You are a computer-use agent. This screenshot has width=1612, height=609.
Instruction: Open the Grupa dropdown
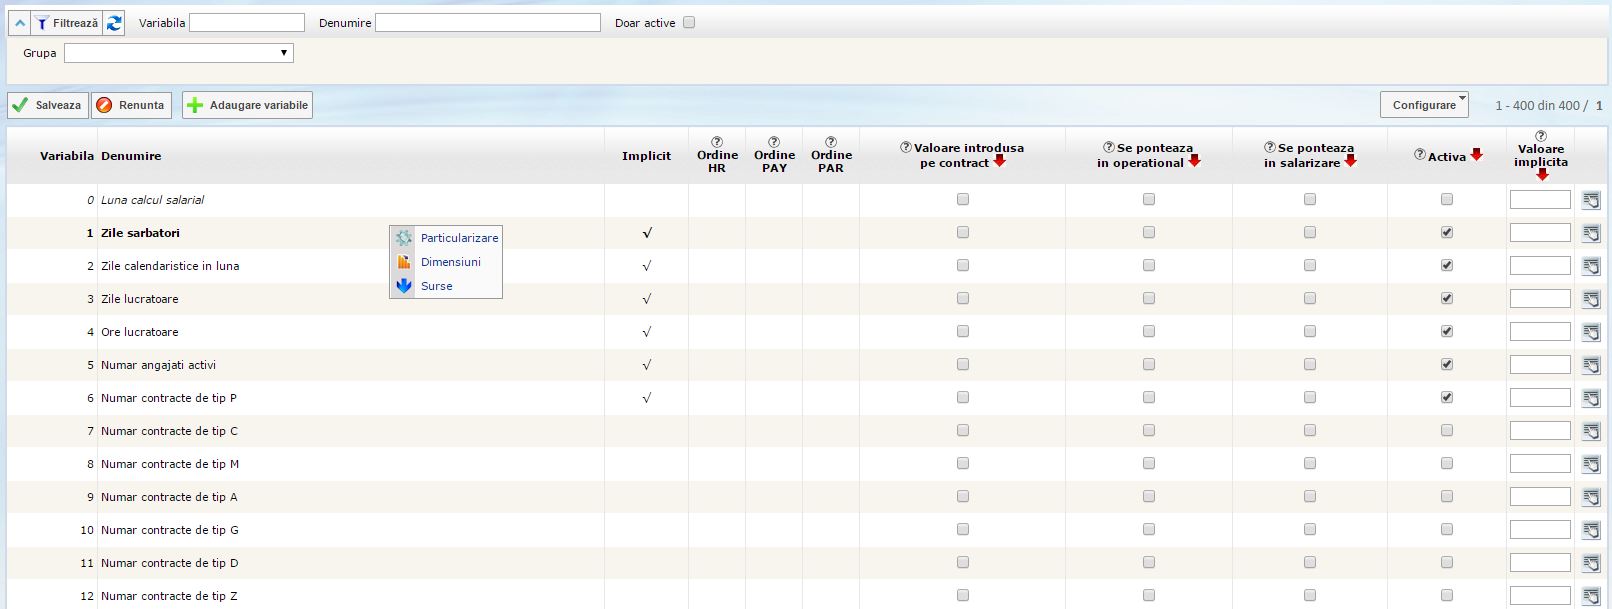[x=178, y=53]
